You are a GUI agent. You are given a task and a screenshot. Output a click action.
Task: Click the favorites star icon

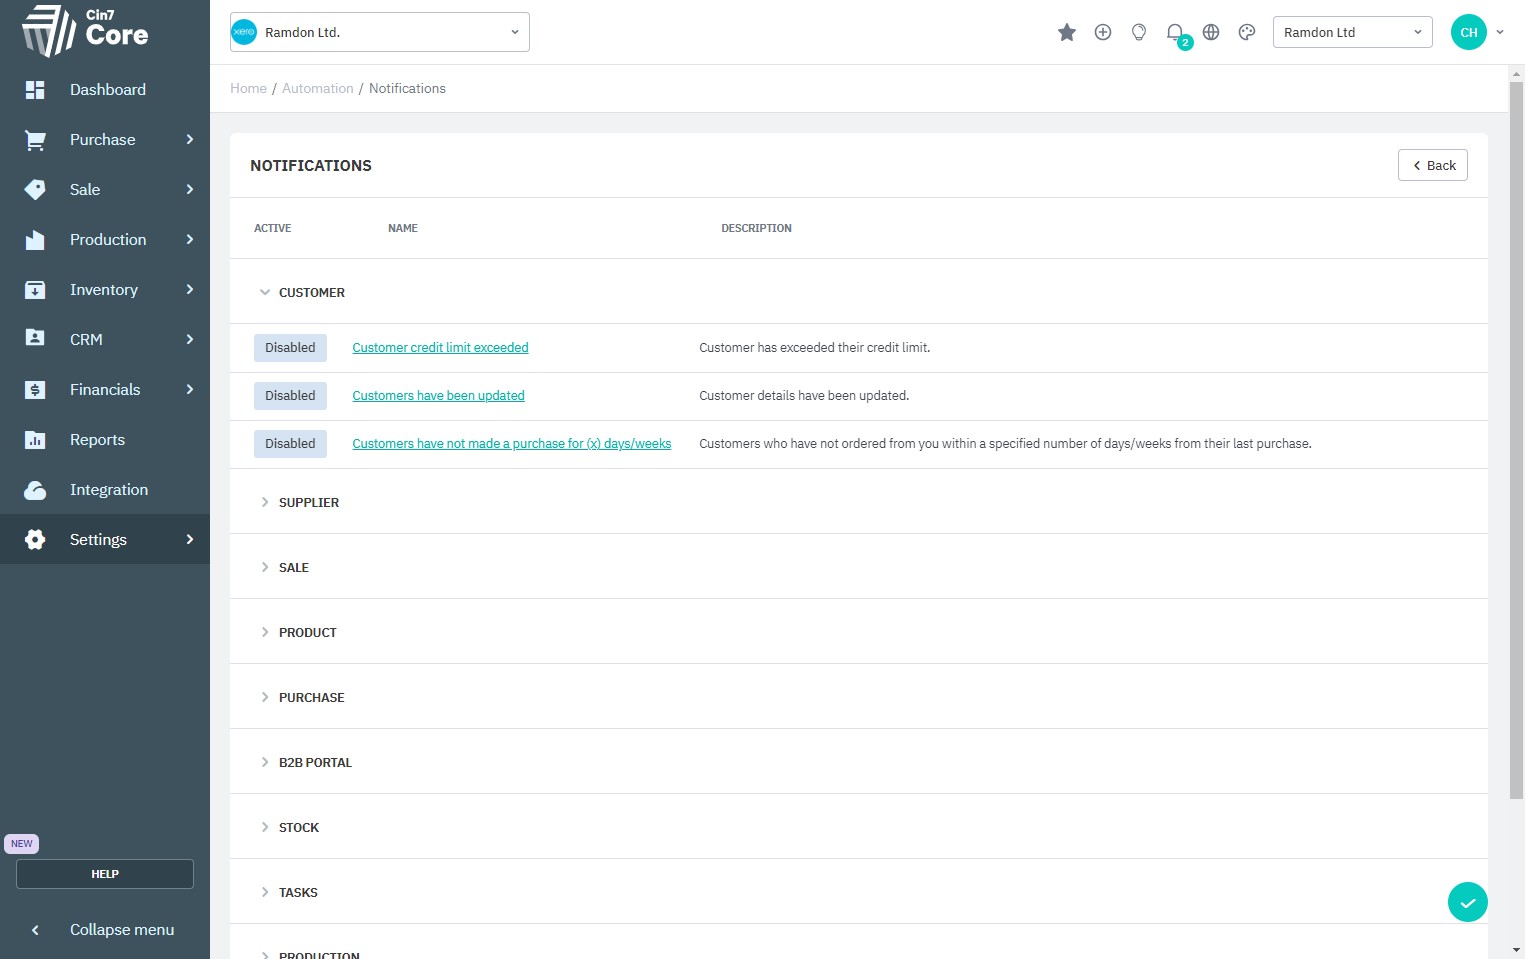[1066, 32]
